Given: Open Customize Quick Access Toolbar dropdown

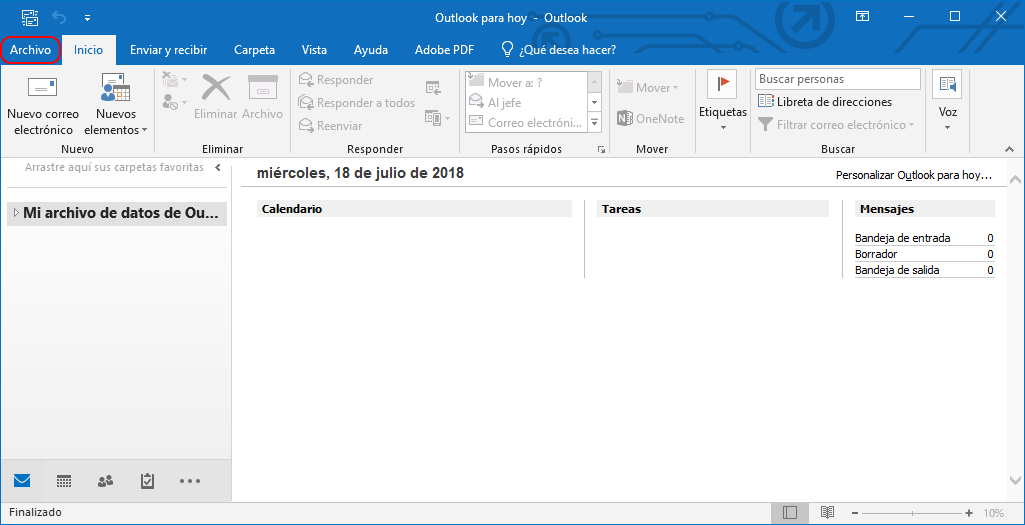Looking at the screenshot, I should (x=88, y=18).
